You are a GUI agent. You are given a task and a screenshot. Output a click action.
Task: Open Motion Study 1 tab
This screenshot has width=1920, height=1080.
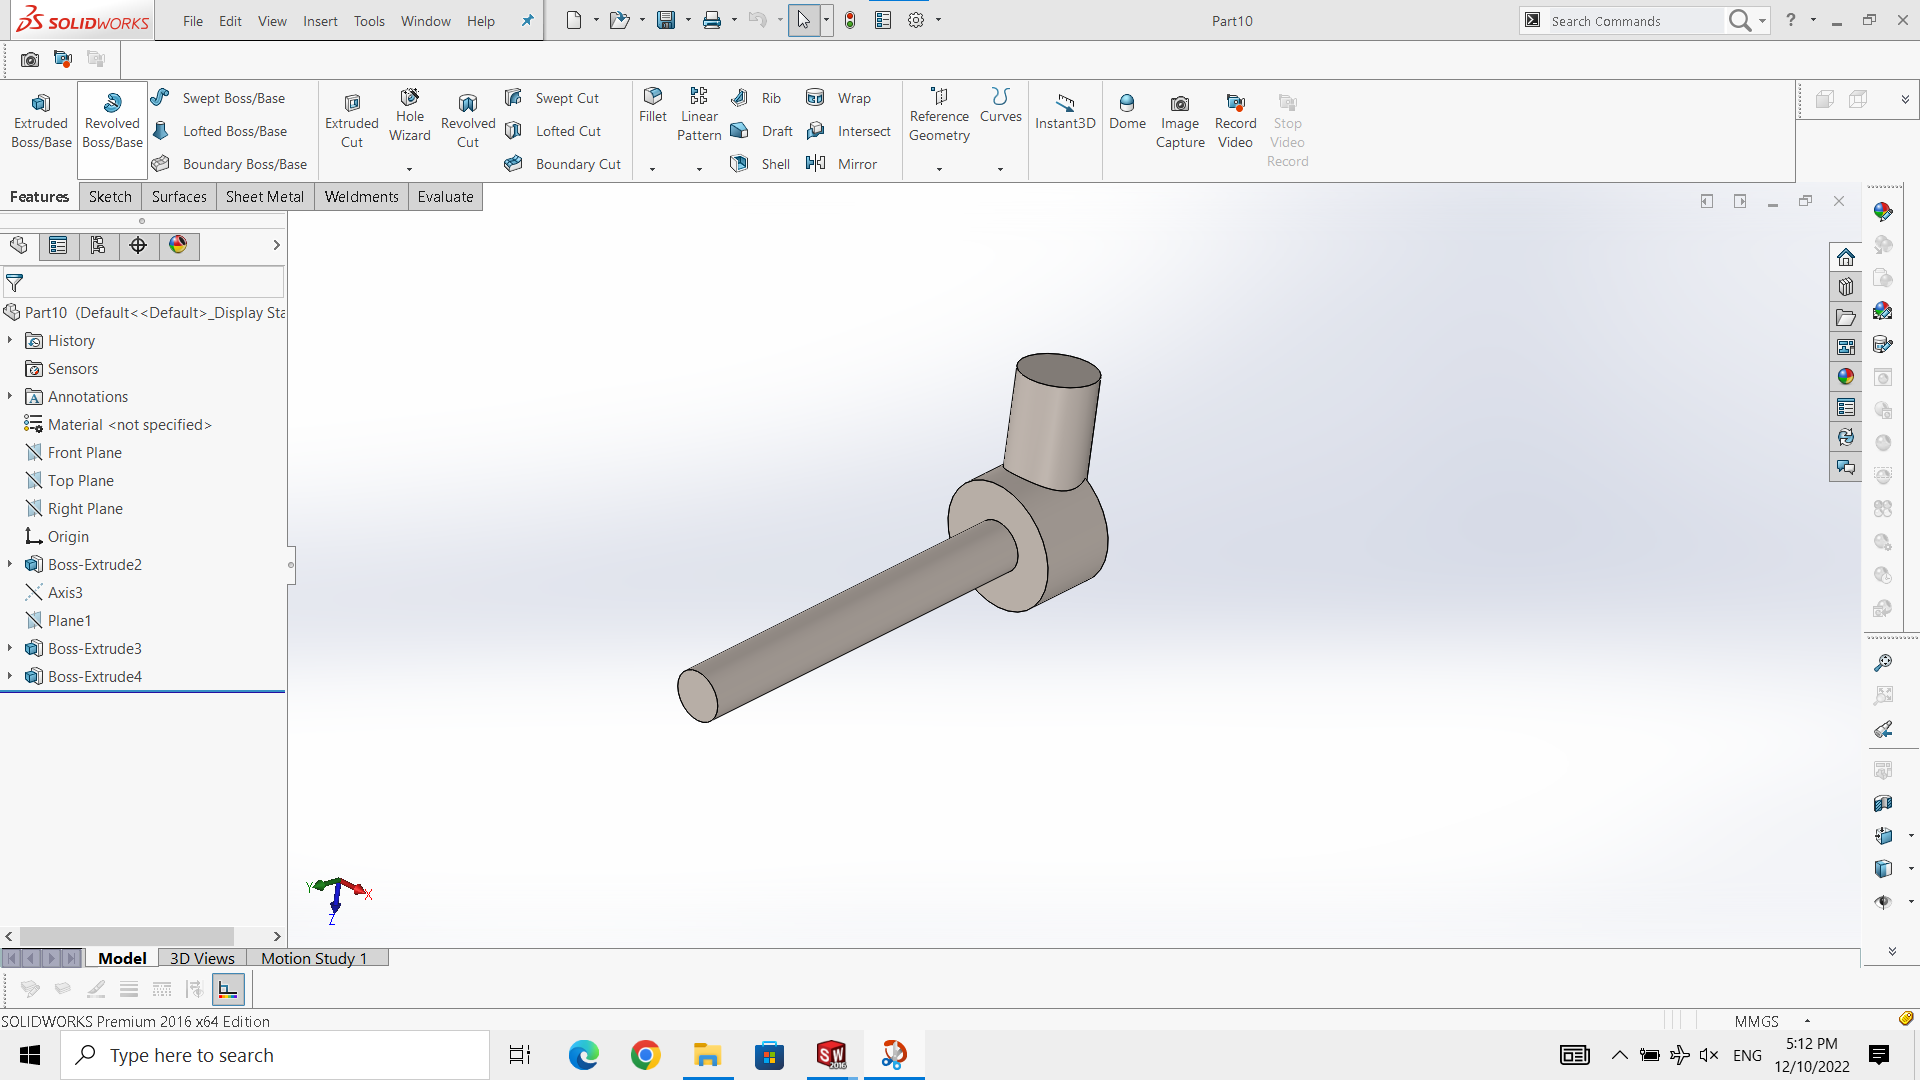click(x=314, y=958)
